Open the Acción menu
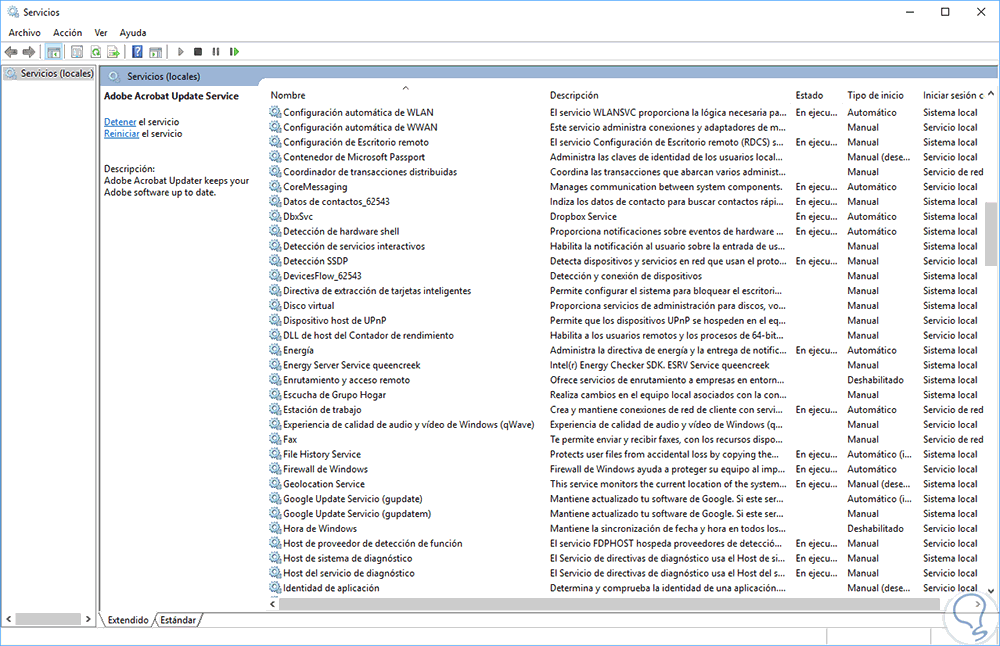 68,33
